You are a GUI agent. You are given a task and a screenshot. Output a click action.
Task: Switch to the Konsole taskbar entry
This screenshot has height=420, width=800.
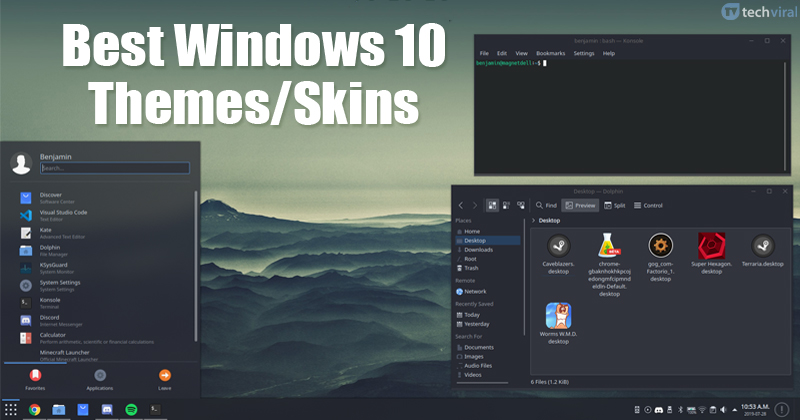tap(155, 409)
